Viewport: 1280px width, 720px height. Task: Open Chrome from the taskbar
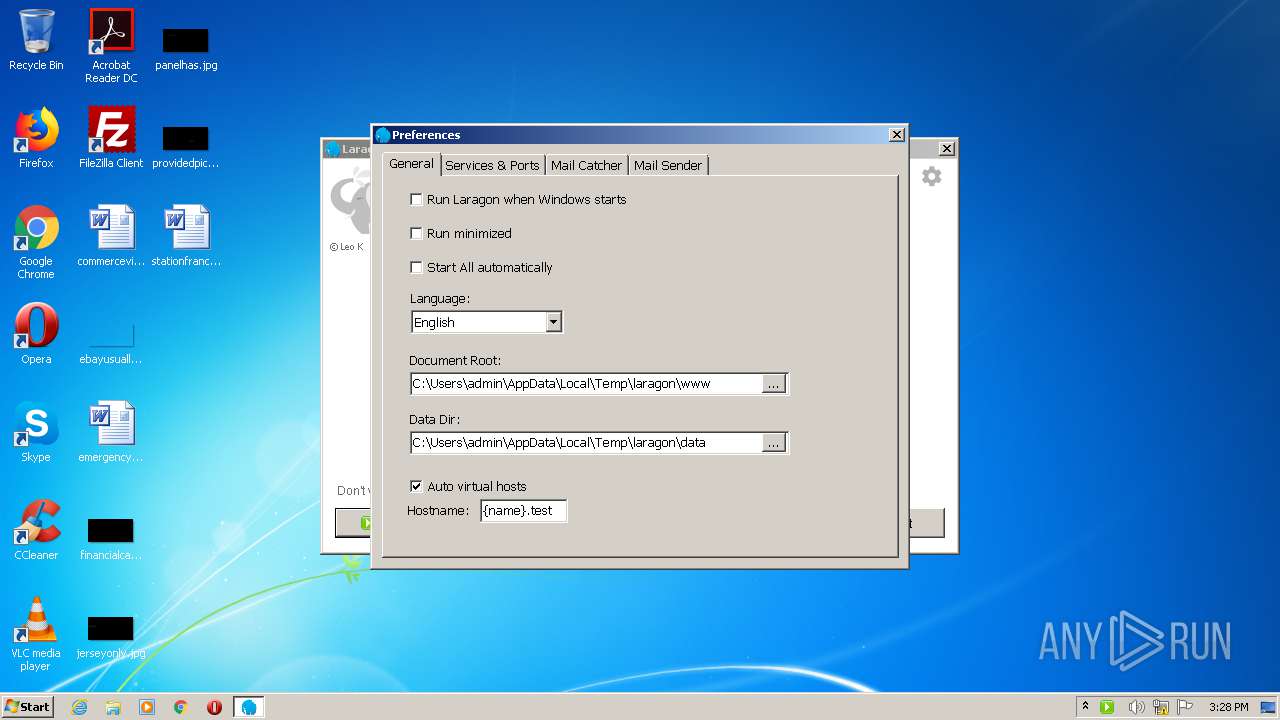(181, 707)
